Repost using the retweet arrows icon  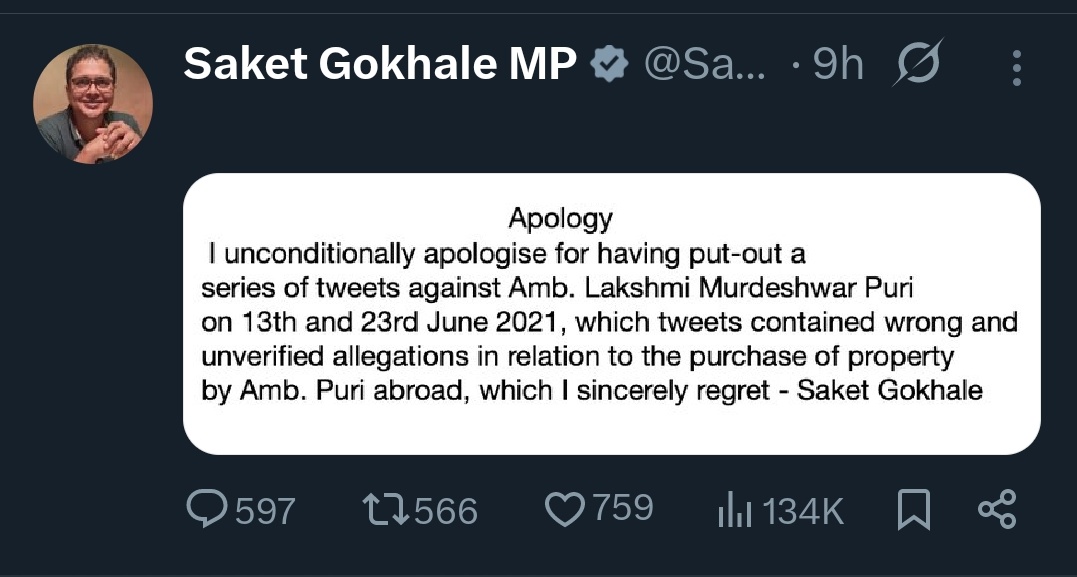[x=385, y=510]
